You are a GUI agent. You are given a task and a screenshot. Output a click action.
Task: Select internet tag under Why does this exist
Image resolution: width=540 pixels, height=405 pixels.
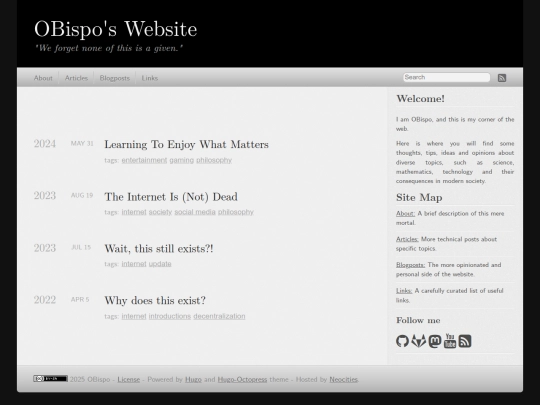[134, 316]
